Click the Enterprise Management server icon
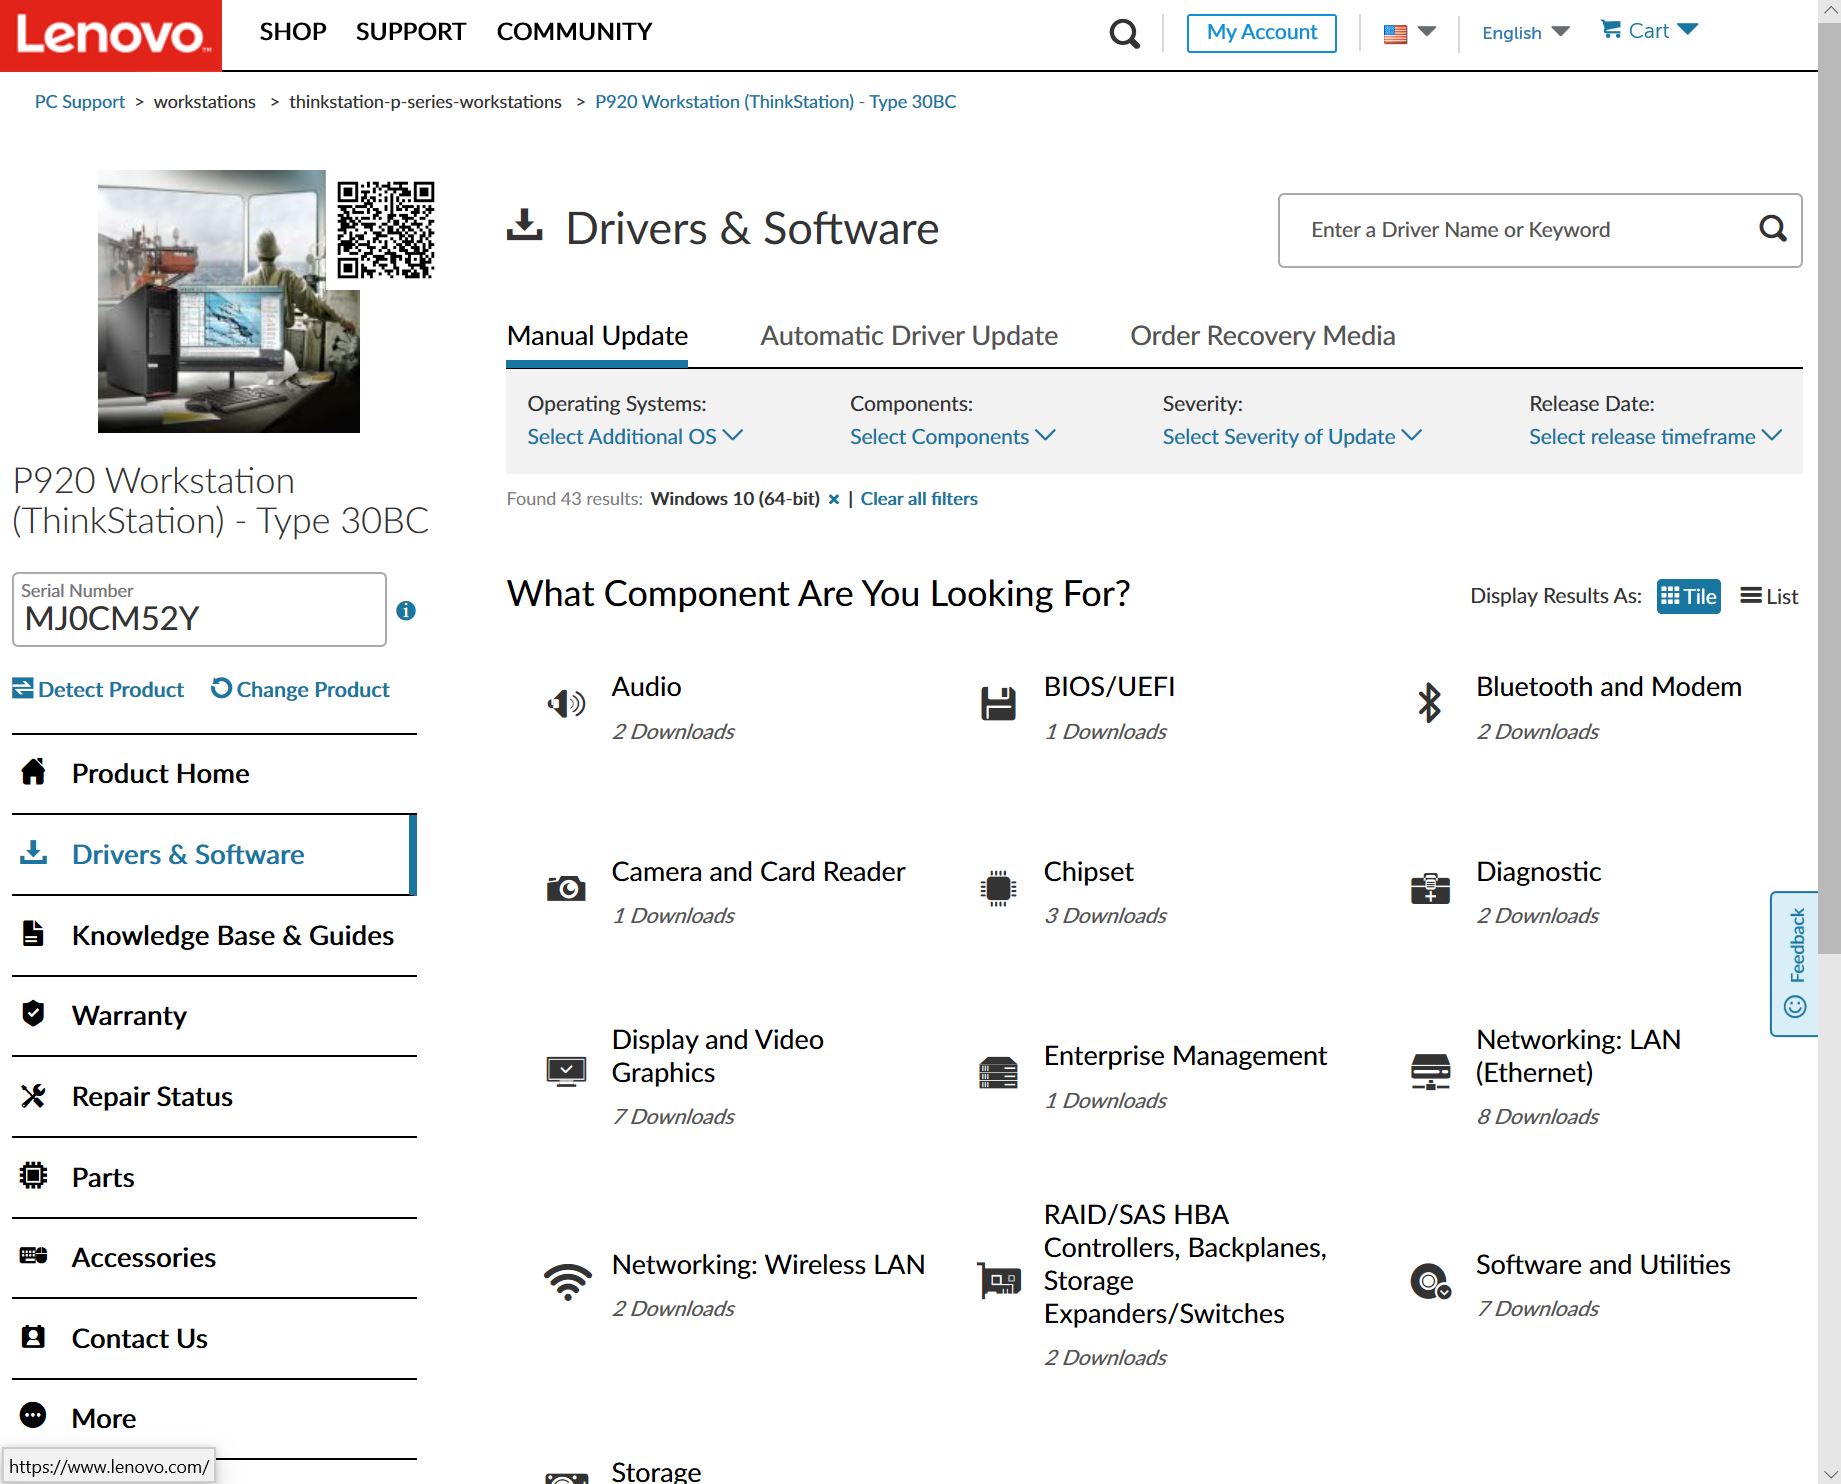 tap(998, 1073)
